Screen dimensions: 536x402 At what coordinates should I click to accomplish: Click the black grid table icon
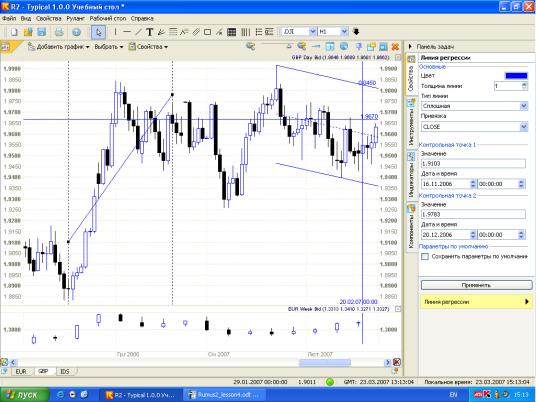(231, 32)
